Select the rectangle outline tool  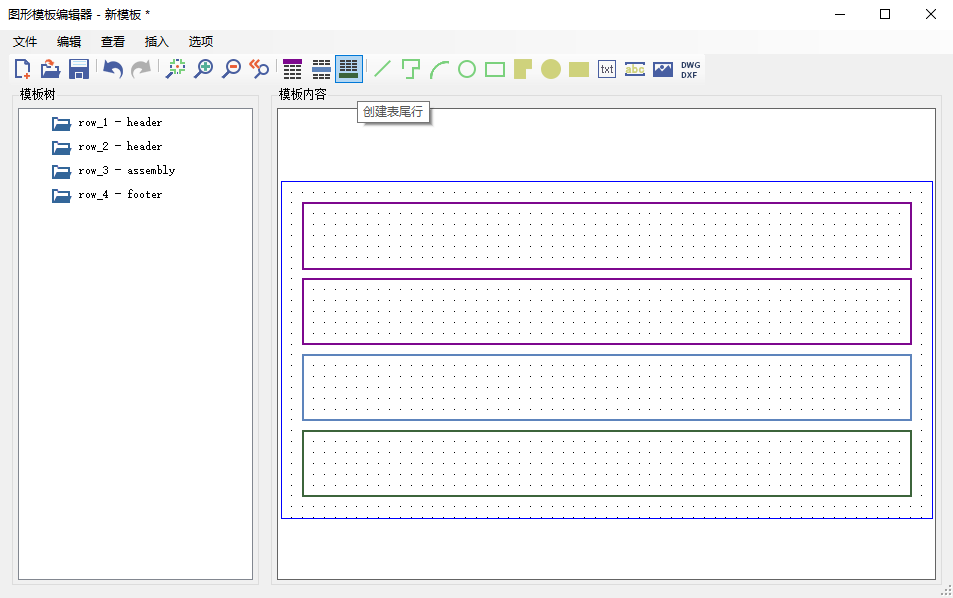(x=495, y=69)
